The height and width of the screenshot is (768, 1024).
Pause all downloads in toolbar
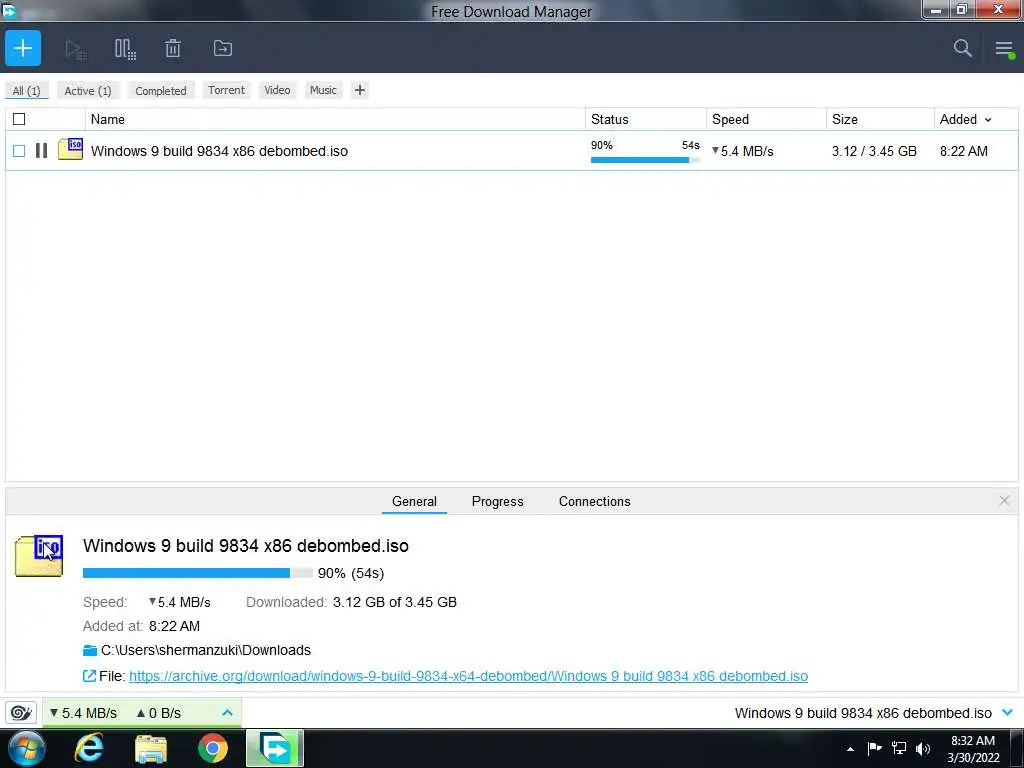coord(125,49)
